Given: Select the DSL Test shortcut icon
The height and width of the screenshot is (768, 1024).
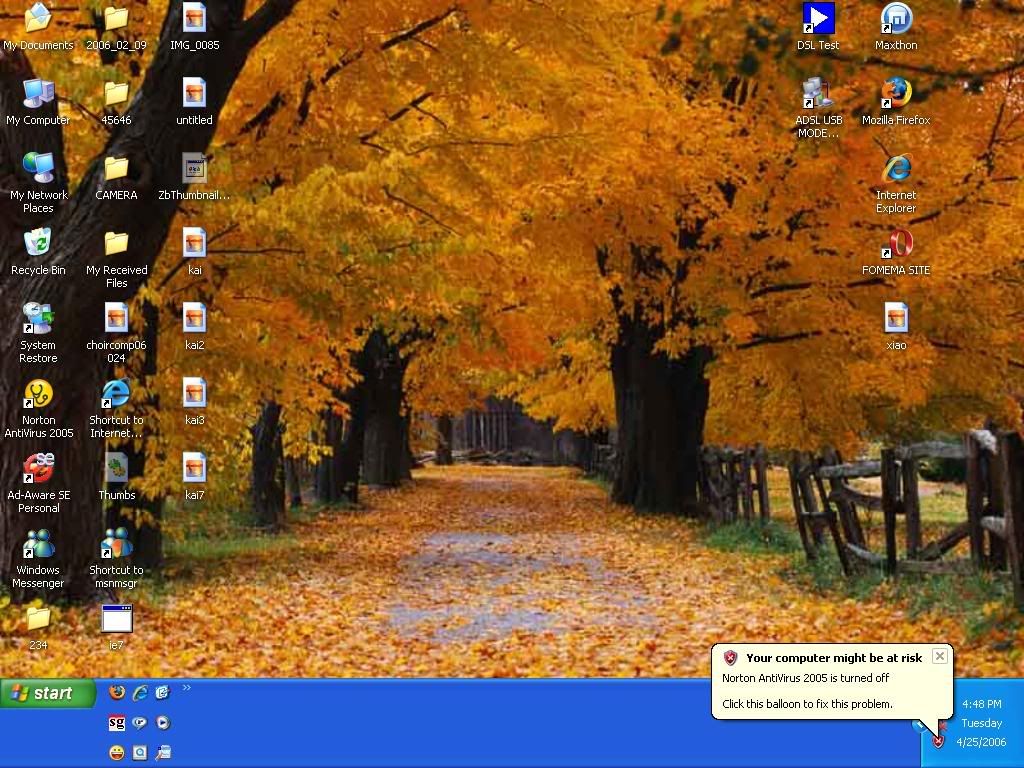Looking at the screenshot, I should 818,20.
